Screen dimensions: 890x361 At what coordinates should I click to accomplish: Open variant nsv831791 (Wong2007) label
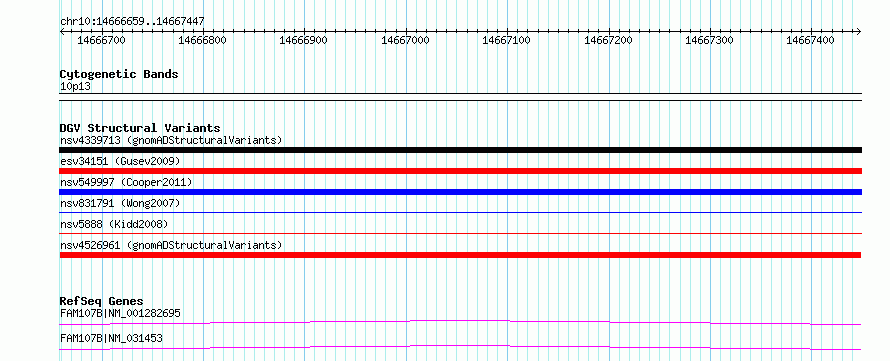(120, 203)
